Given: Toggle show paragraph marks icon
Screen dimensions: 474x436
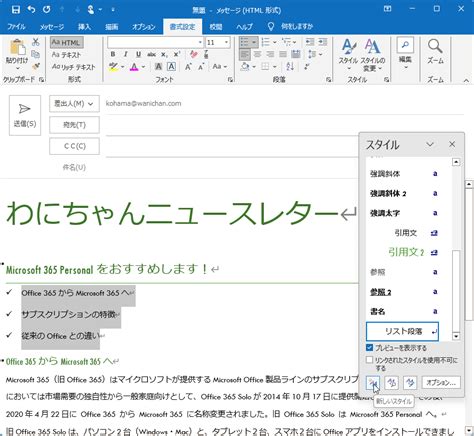Looking at the screenshot, I should point(306,67).
